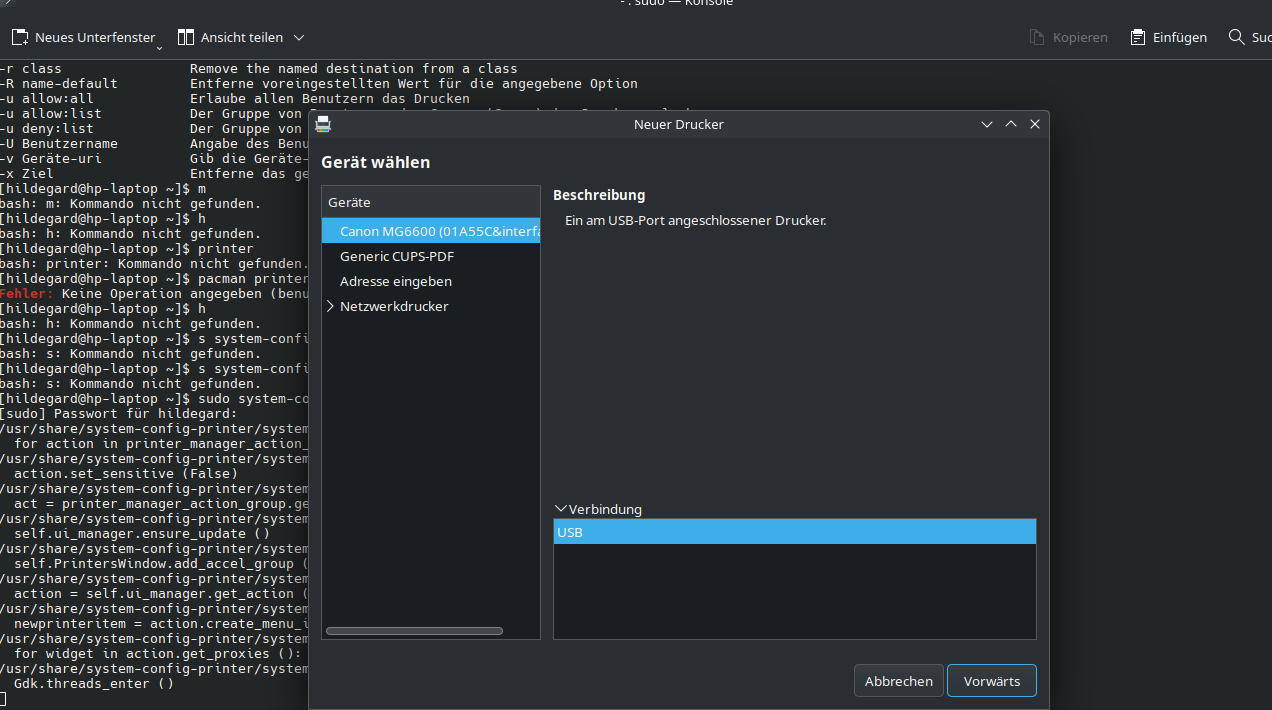1272x710 pixels.
Task: Open Konsole search via the magnifier icon
Action: pyautogui.click(x=1237, y=37)
